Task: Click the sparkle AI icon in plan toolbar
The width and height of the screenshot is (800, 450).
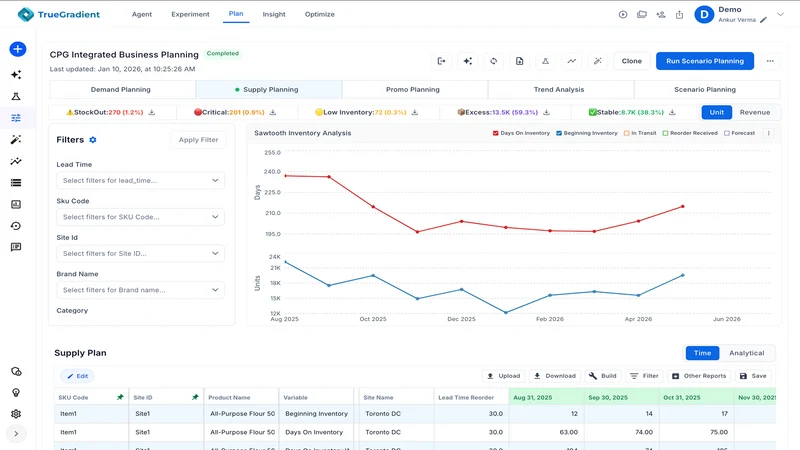Action: [467, 61]
